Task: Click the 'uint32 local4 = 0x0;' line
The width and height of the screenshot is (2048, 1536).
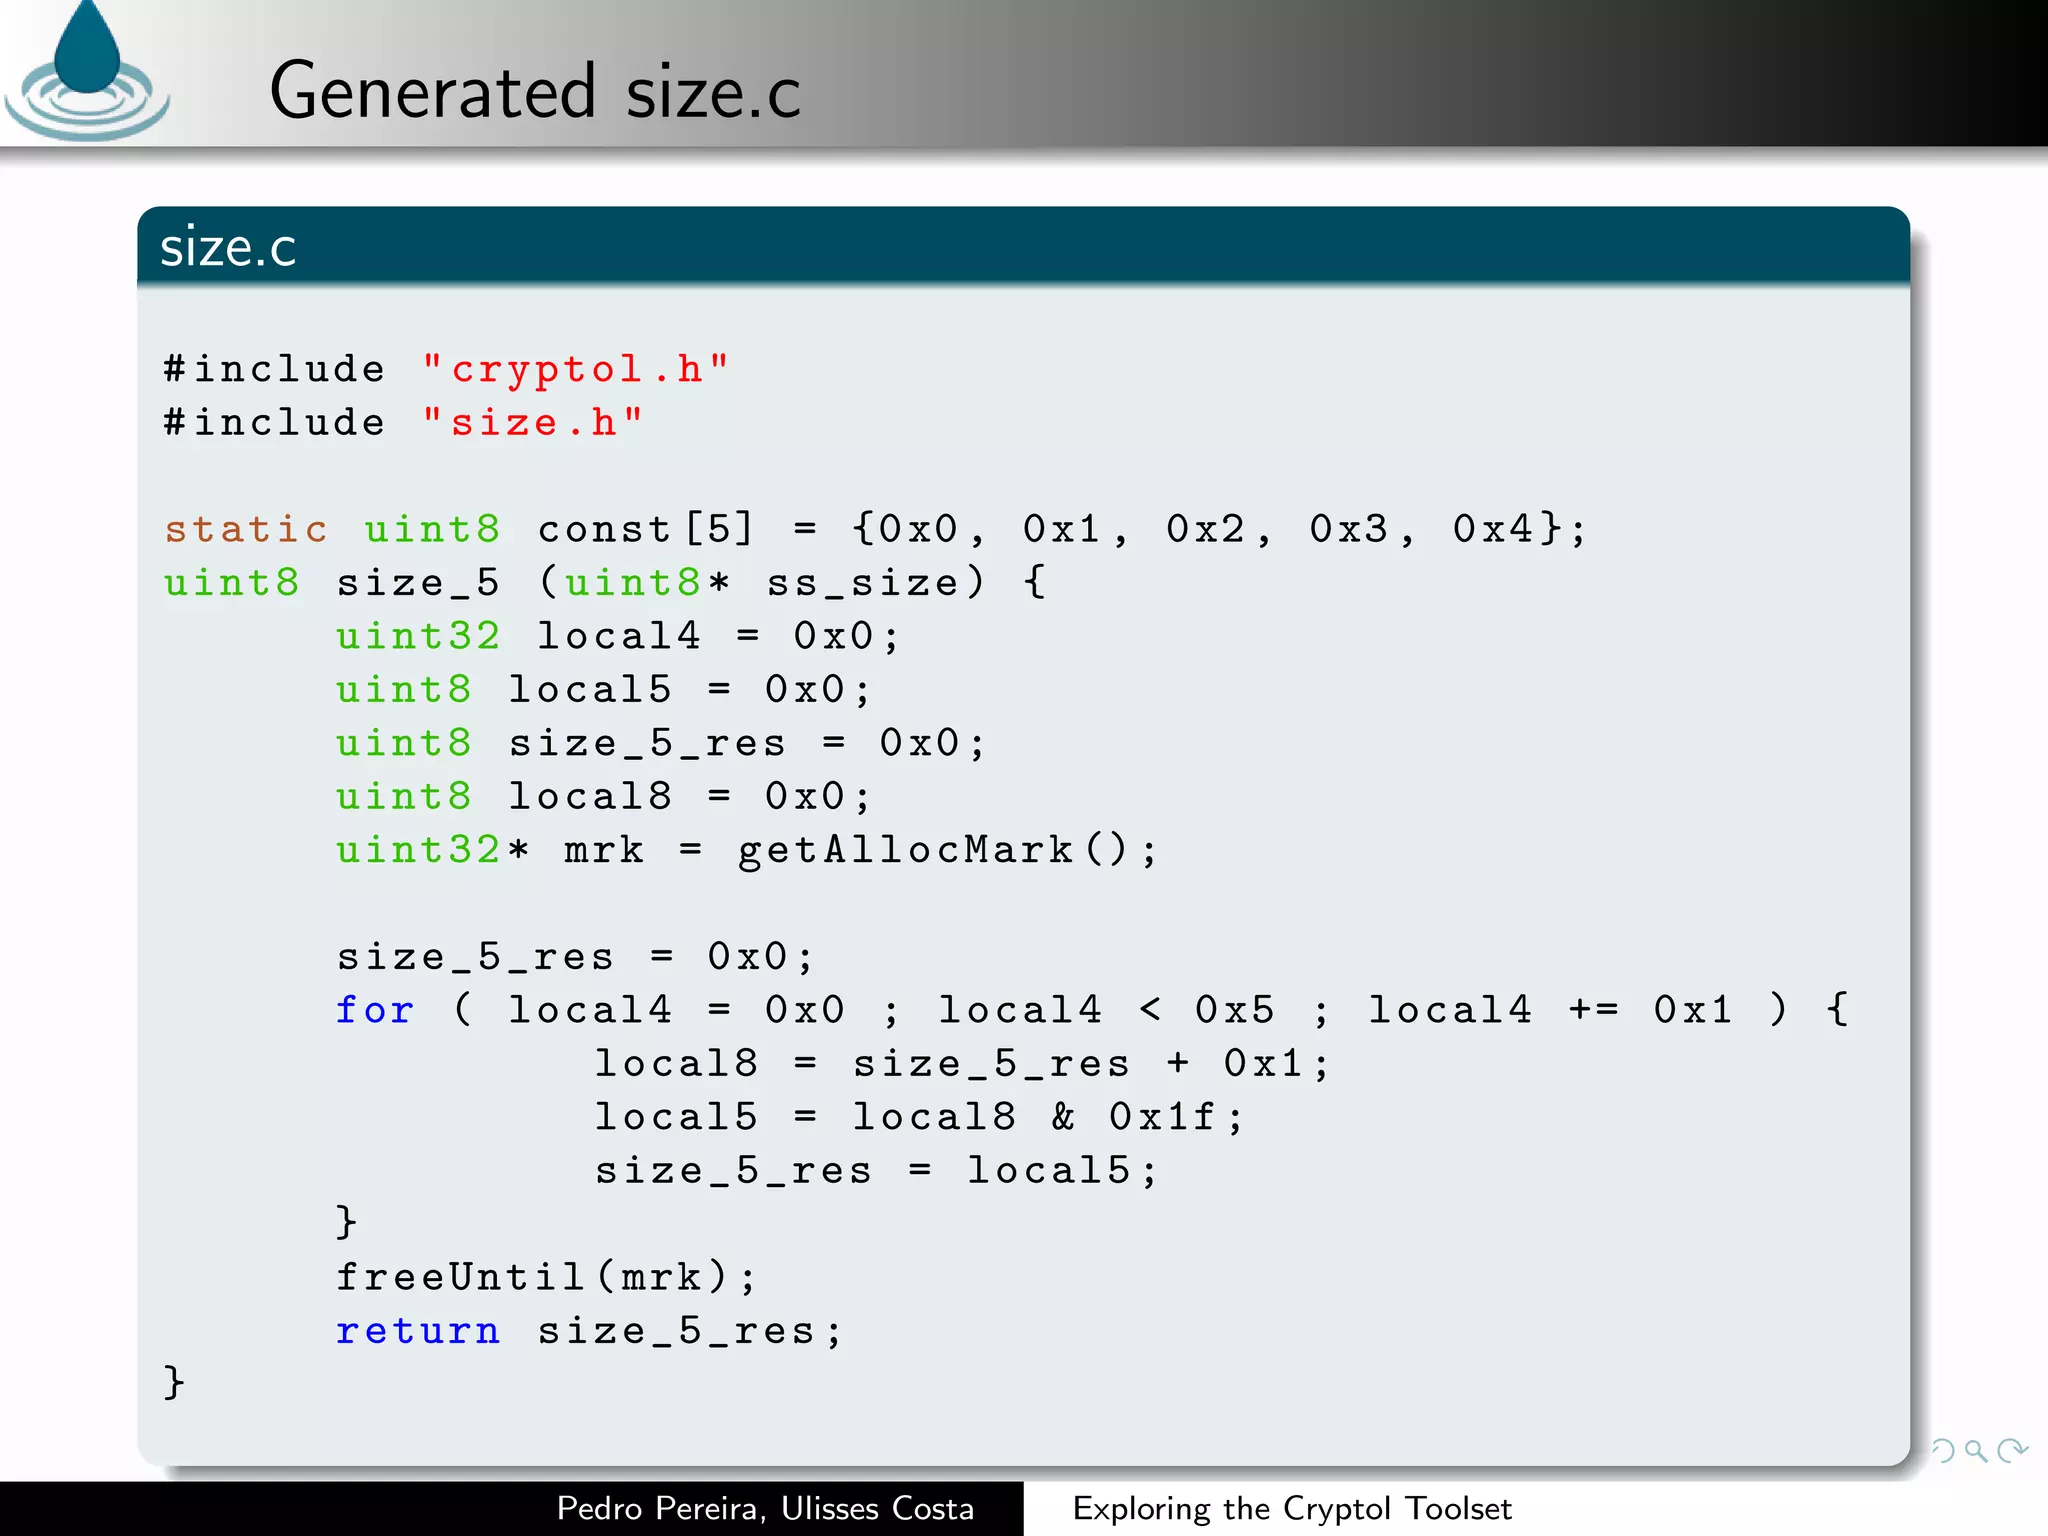Action: [618, 636]
